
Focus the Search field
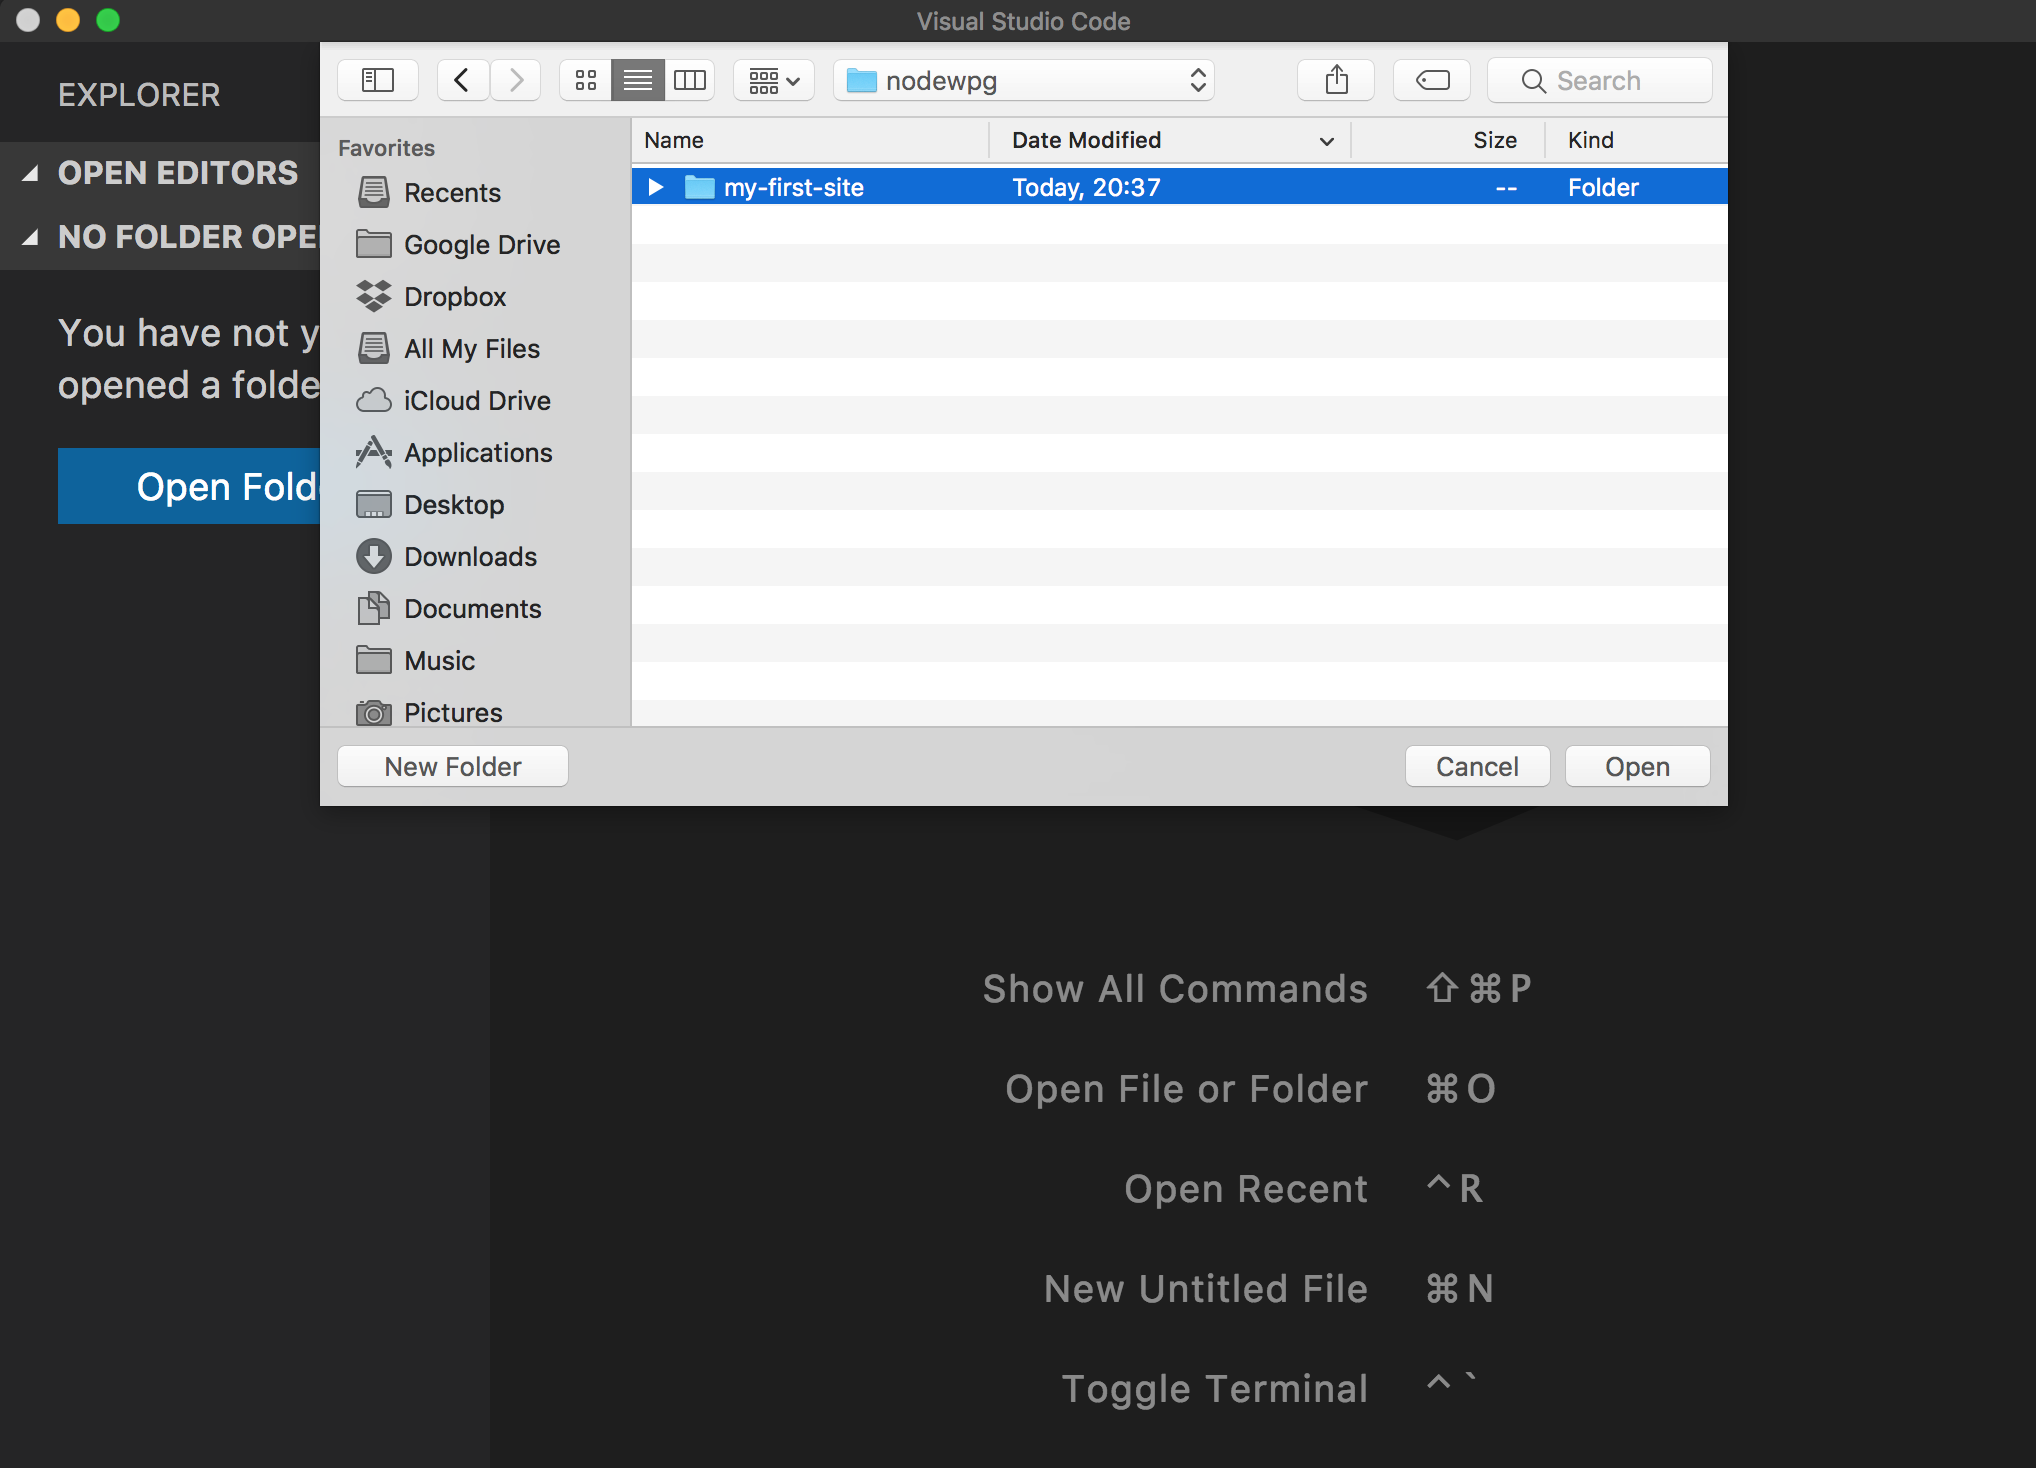pyautogui.click(x=1600, y=80)
